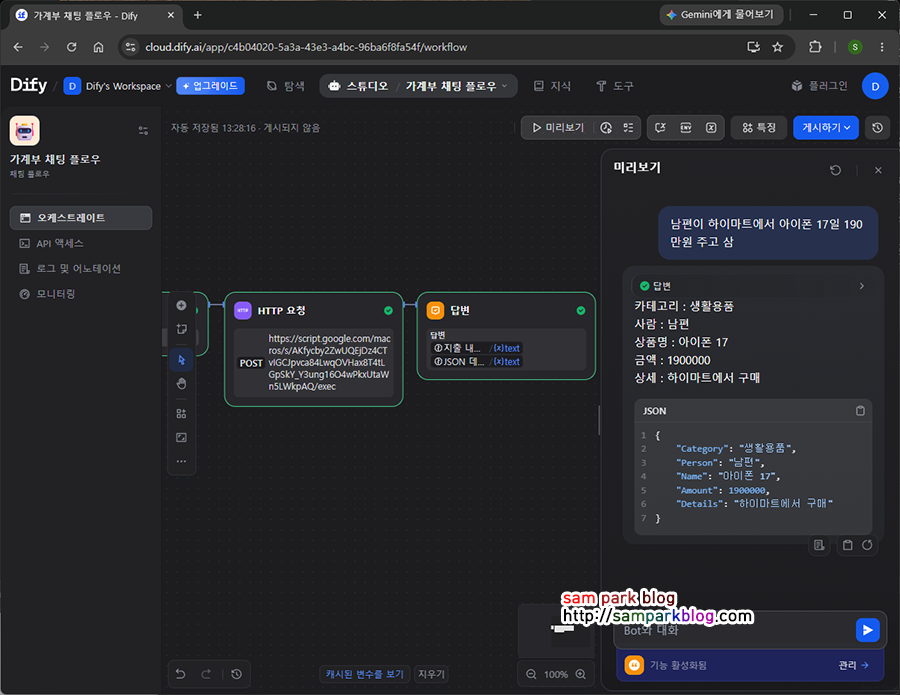Open the 가계부 채팅 플로우 app switcher dropdown
This screenshot has width=900, height=695.
(x=456, y=86)
